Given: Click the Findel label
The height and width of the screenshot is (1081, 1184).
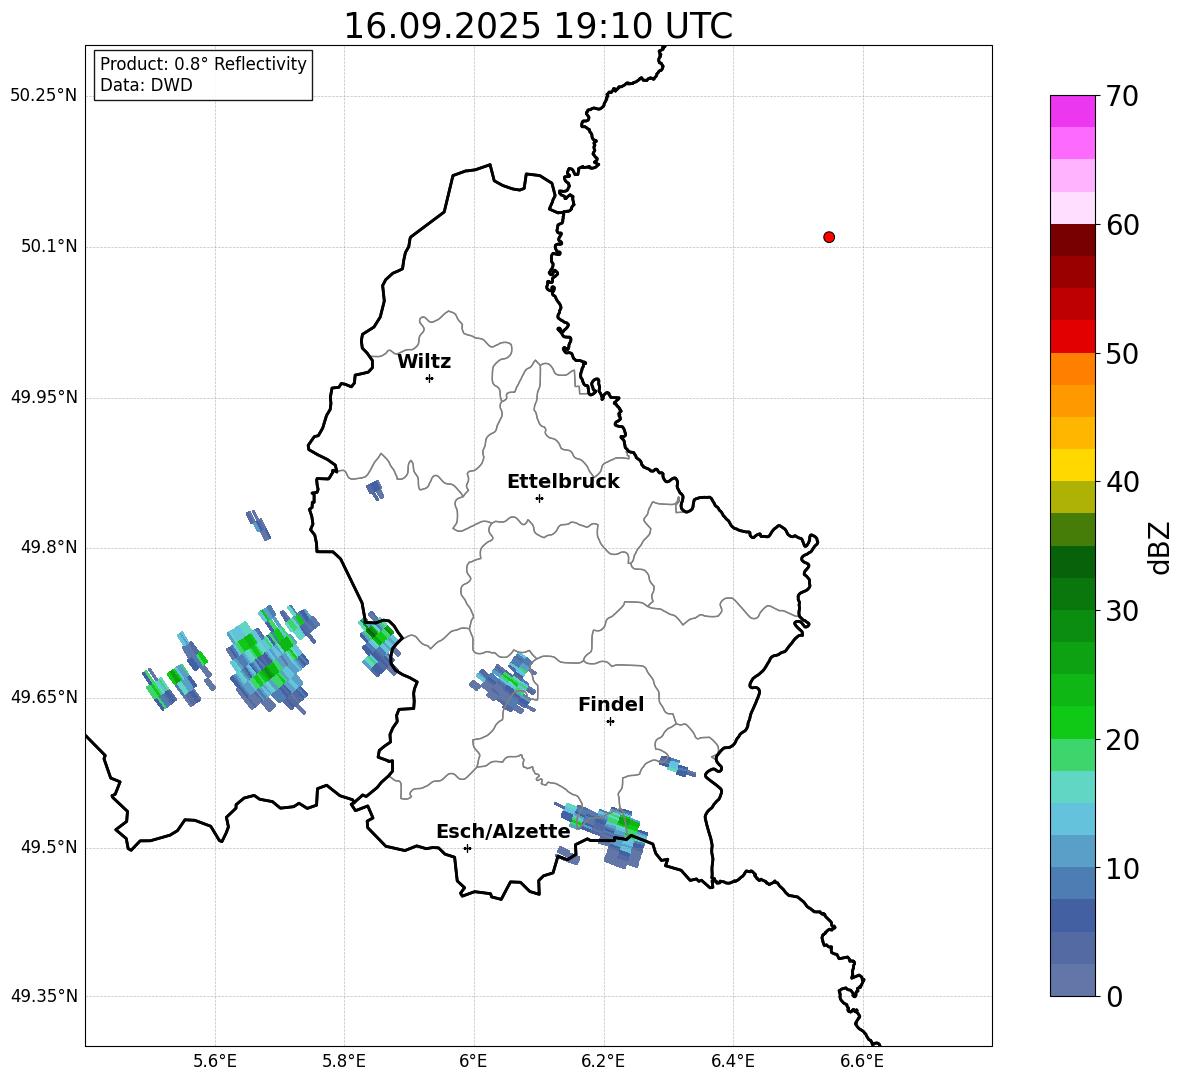Looking at the screenshot, I should [x=611, y=704].
